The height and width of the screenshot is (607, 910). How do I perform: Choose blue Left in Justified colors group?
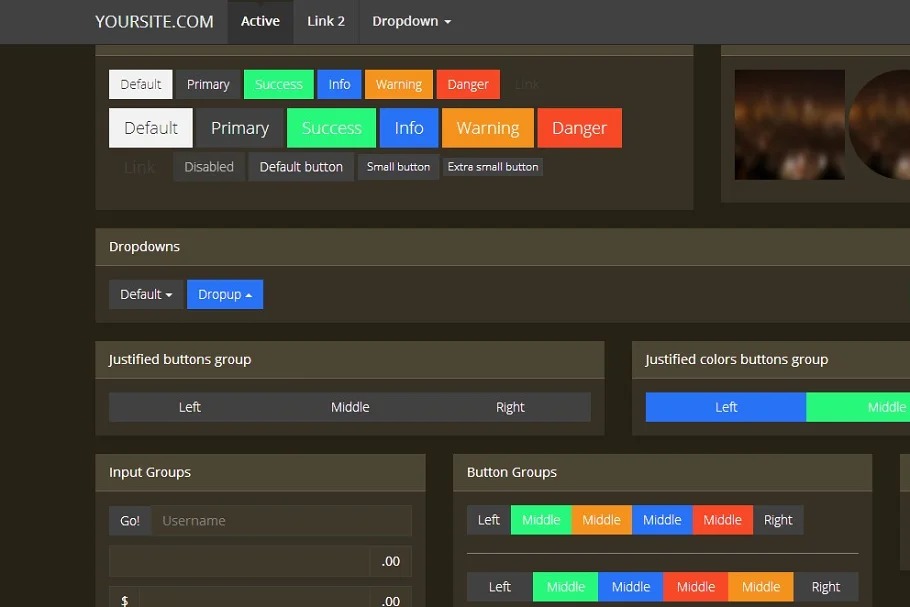726,407
